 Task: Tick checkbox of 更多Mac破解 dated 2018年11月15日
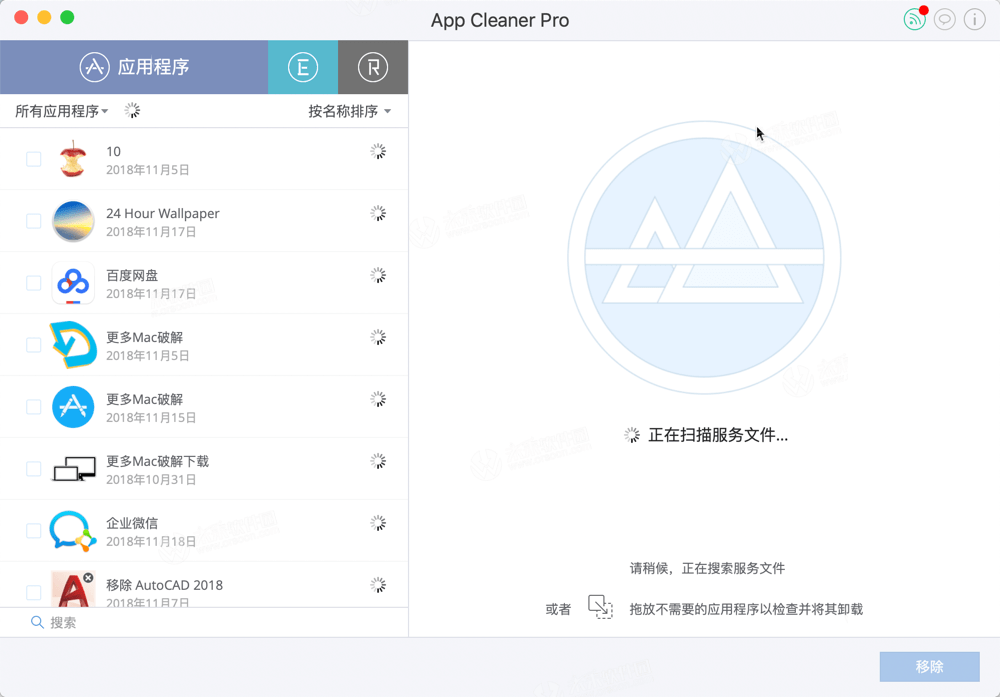33,406
